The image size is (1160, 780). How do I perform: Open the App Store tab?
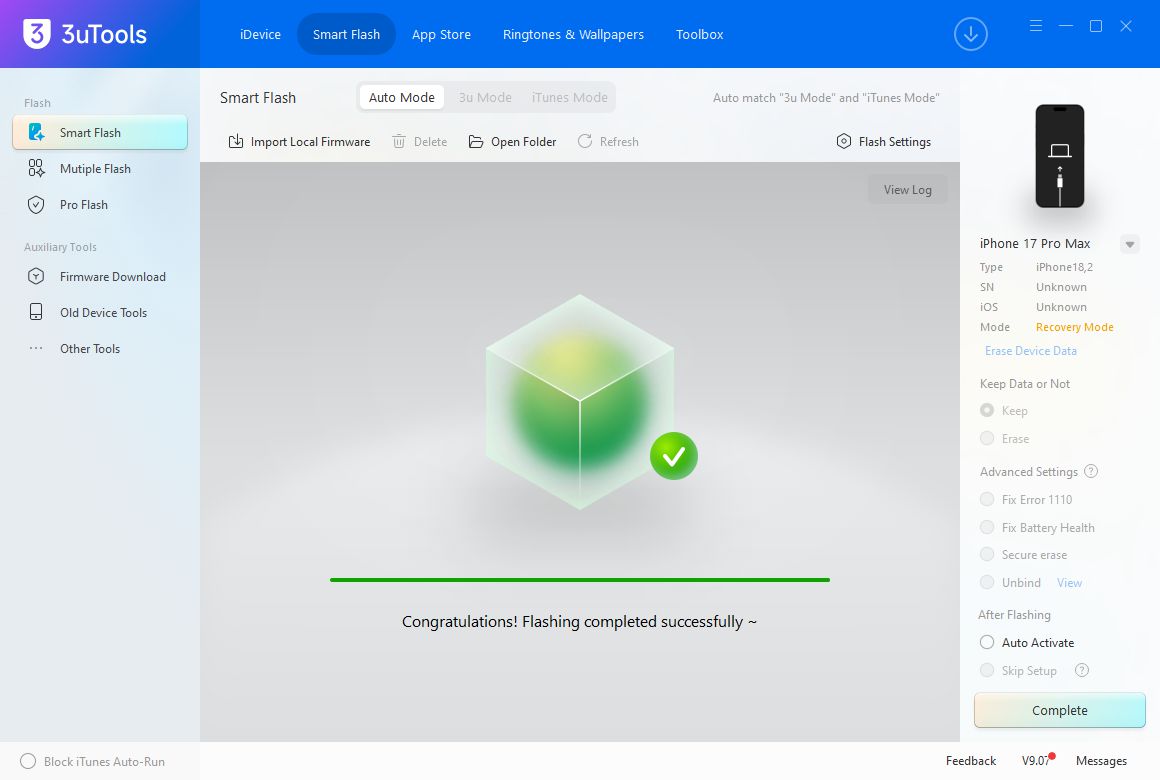tap(441, 34)
